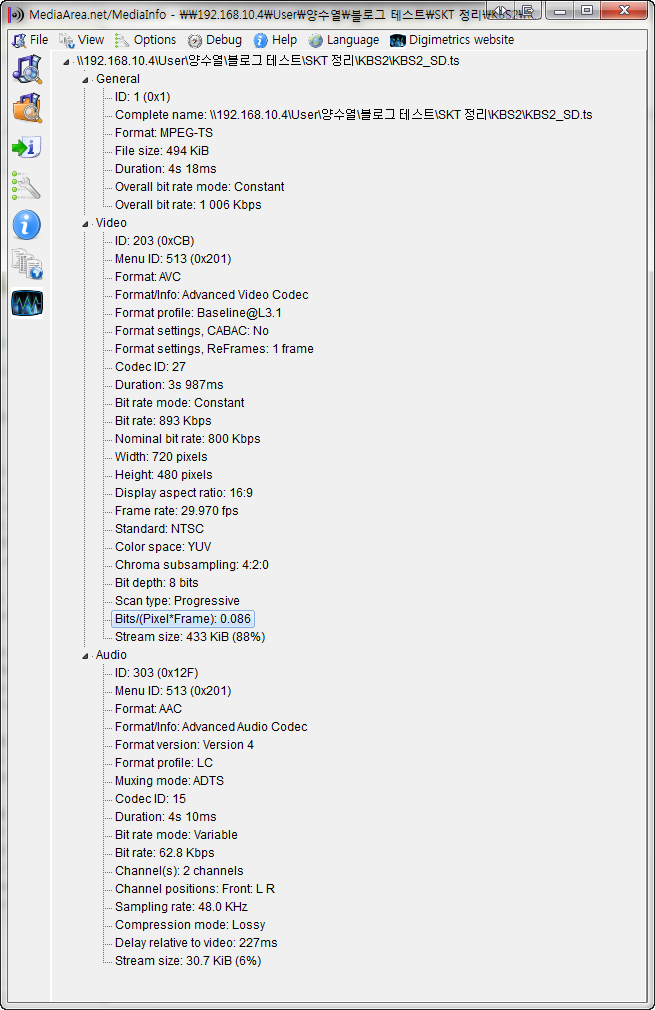655x1010 pixels.
Task: Click the documents copy sidebar icon
Action: tap(27, 264)
